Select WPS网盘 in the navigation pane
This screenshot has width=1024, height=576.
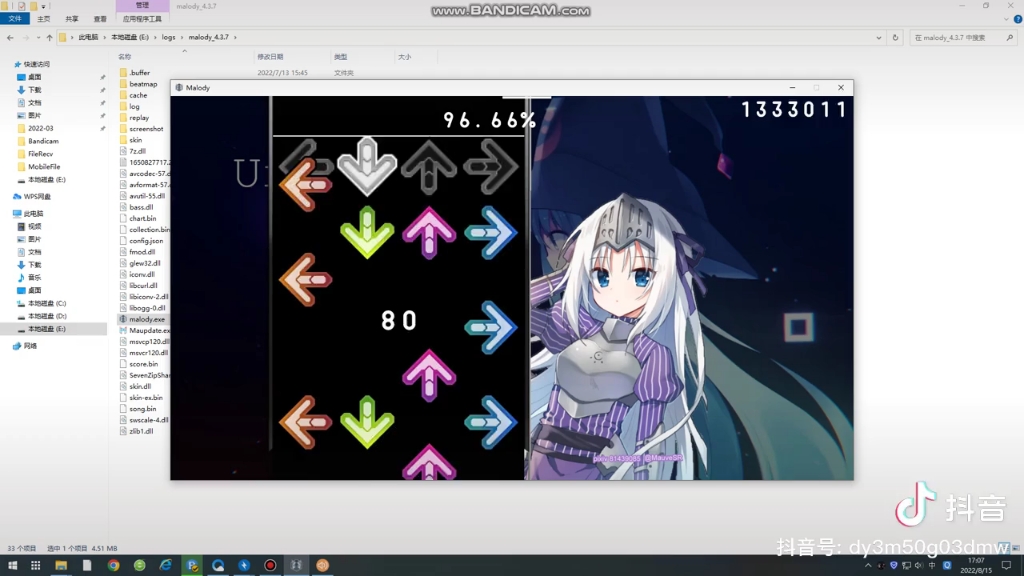click(37, 197)
